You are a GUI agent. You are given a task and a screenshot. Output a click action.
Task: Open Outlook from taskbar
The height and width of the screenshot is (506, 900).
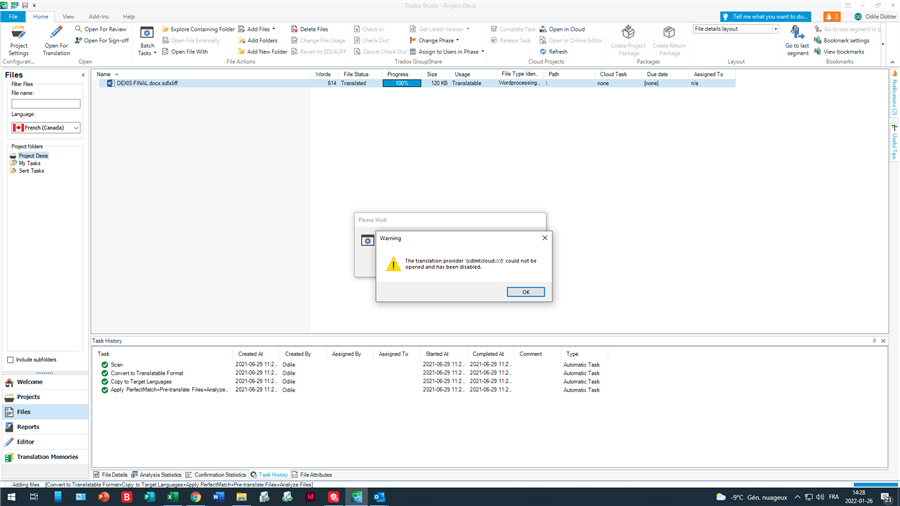[x=379, y=497]
